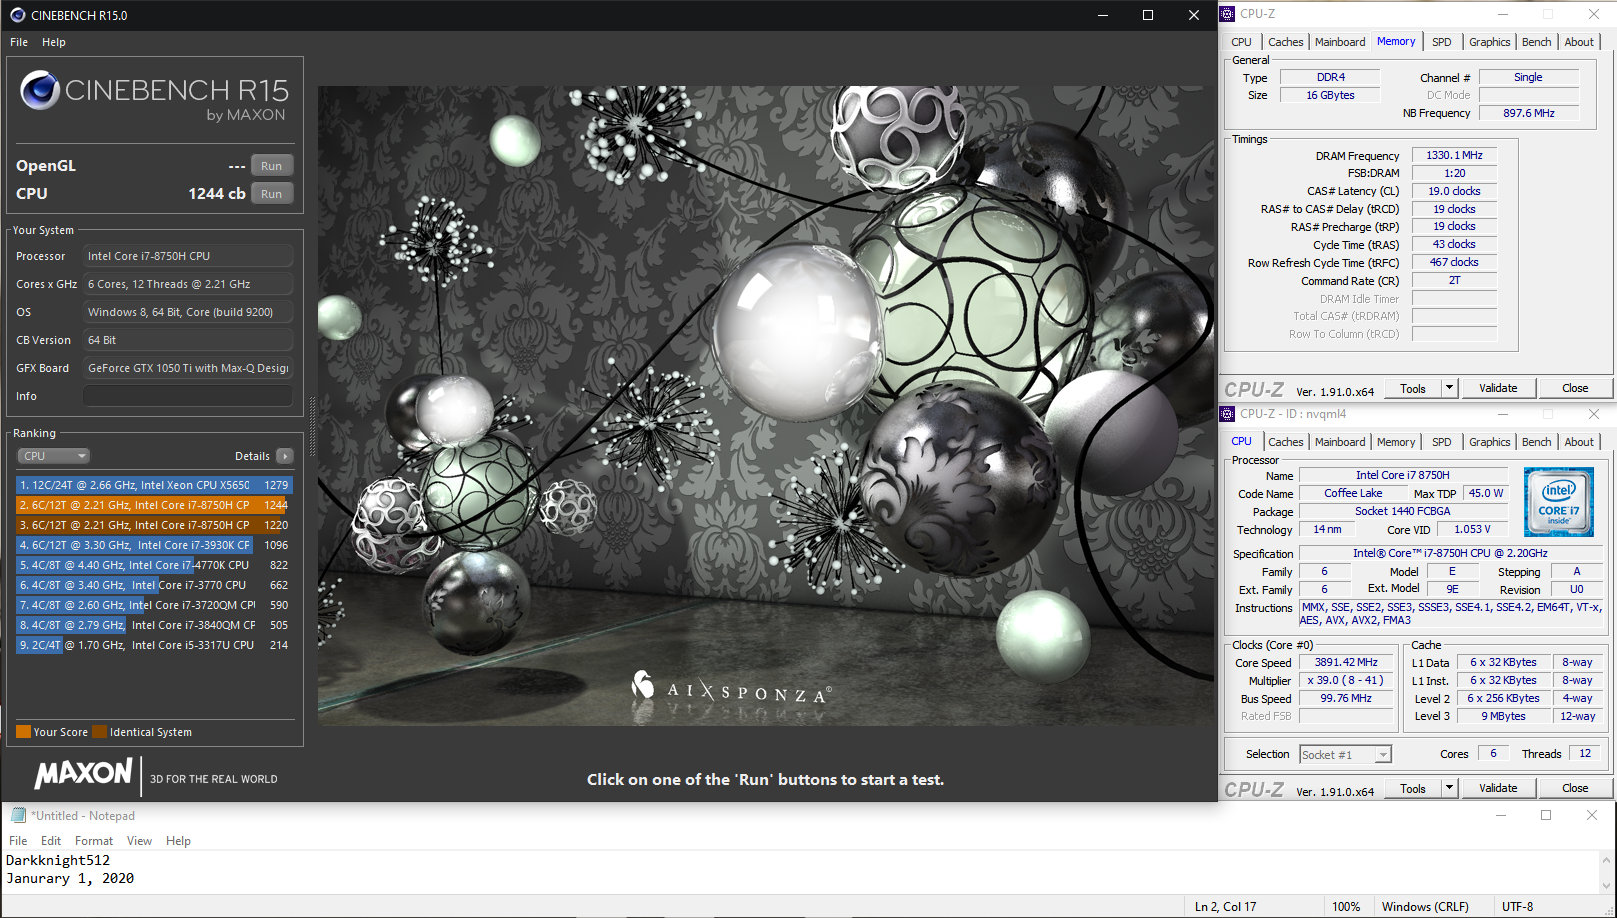Click the CPU-Z memory window title icon
1617x918 pixels.
point(1228,14)
